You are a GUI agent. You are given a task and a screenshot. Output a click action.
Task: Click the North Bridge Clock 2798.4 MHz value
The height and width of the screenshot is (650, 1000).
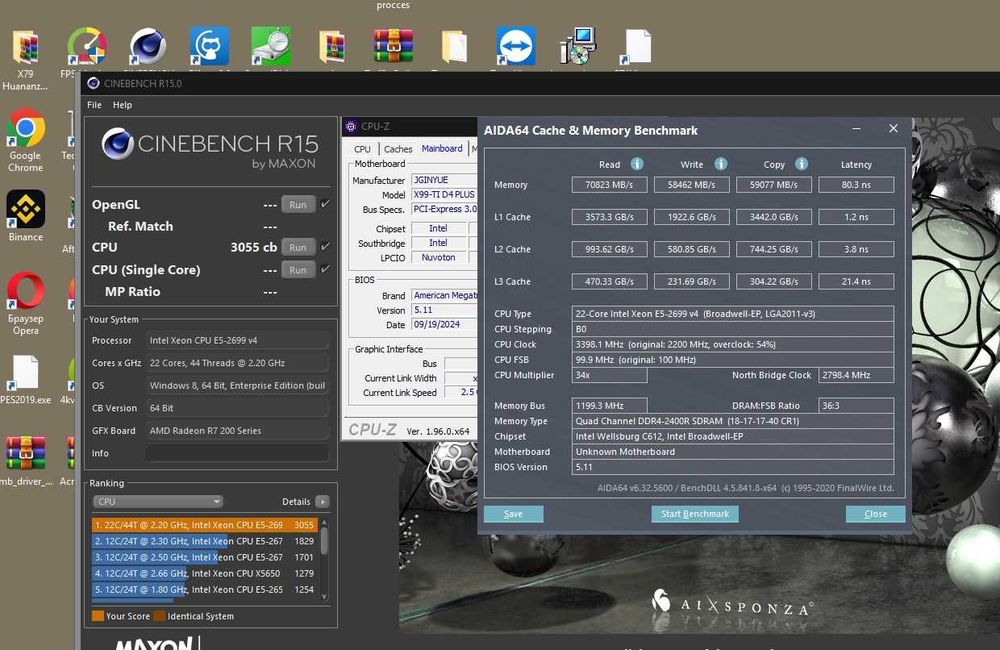coord(856,375)
